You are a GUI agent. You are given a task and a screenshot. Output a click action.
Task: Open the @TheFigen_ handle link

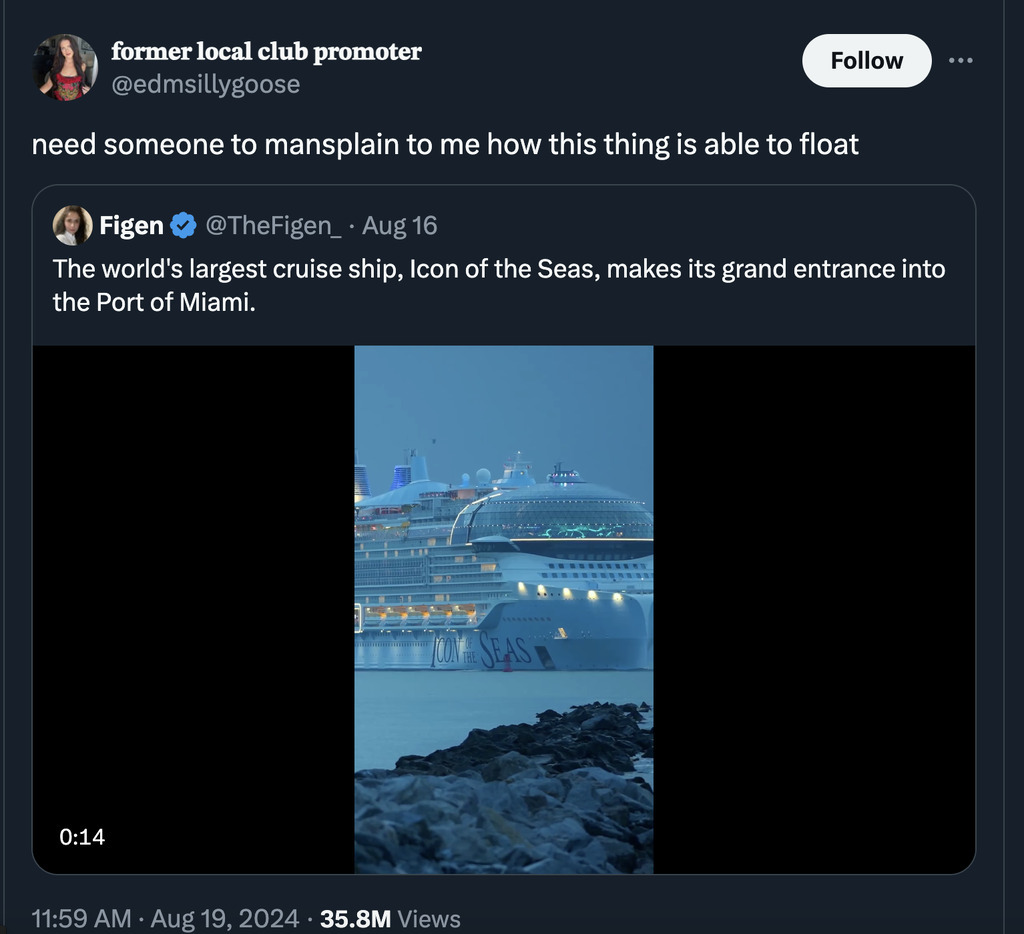(x=273, y=226)
